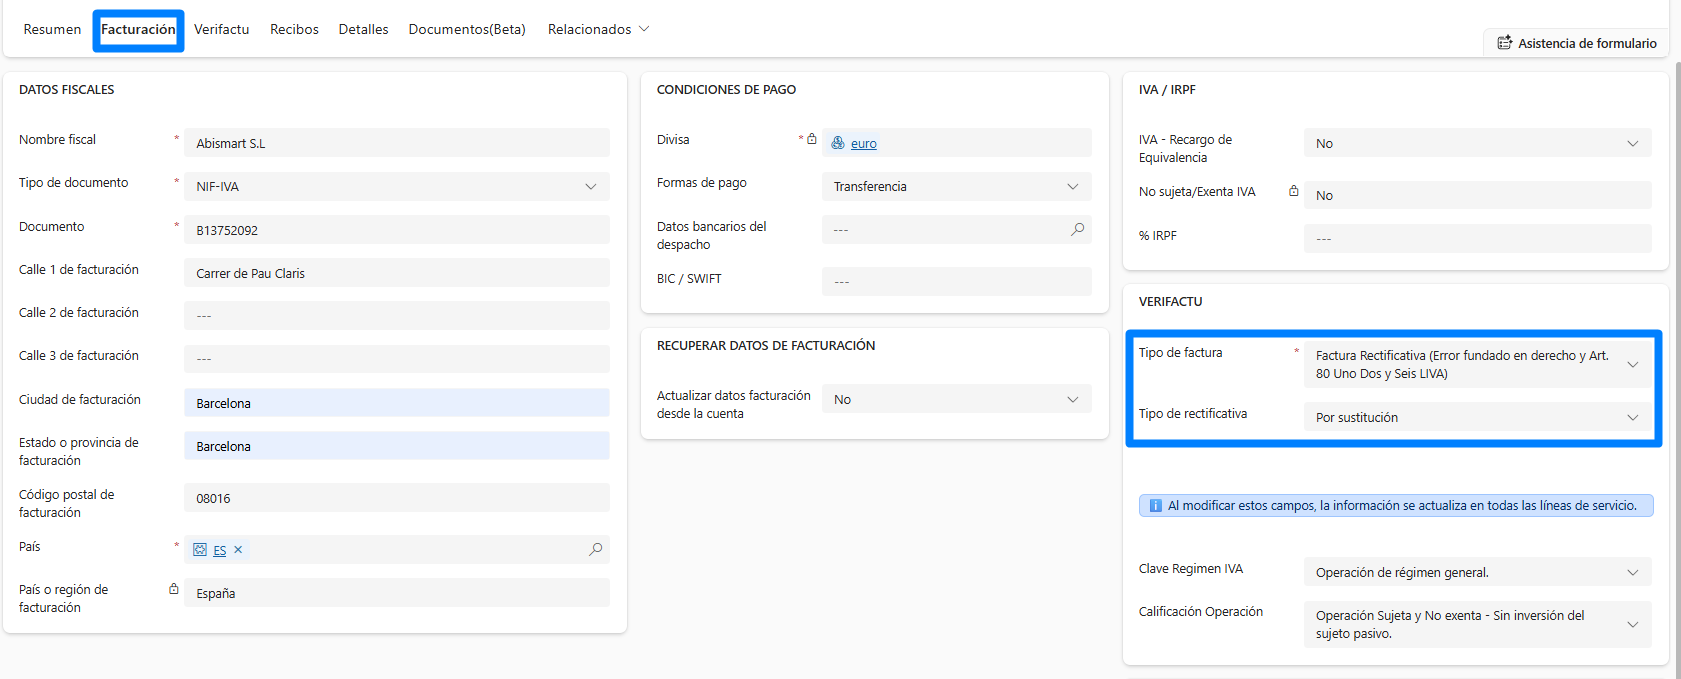Screen dimensions: 1681x679
Task: Open the Formas de pago dropdown
Action: pyautogui.click(x=1072, y=187)
